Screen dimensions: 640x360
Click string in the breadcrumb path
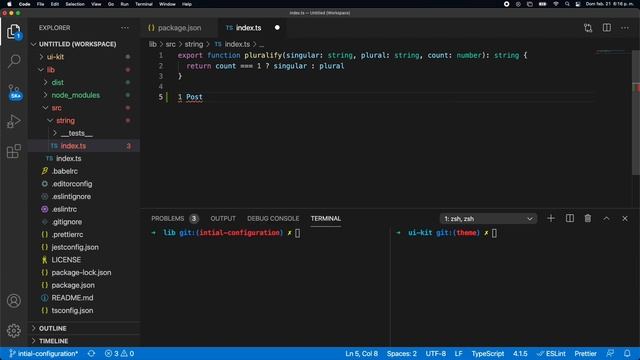pyautogui.click(x=193, y=44)
